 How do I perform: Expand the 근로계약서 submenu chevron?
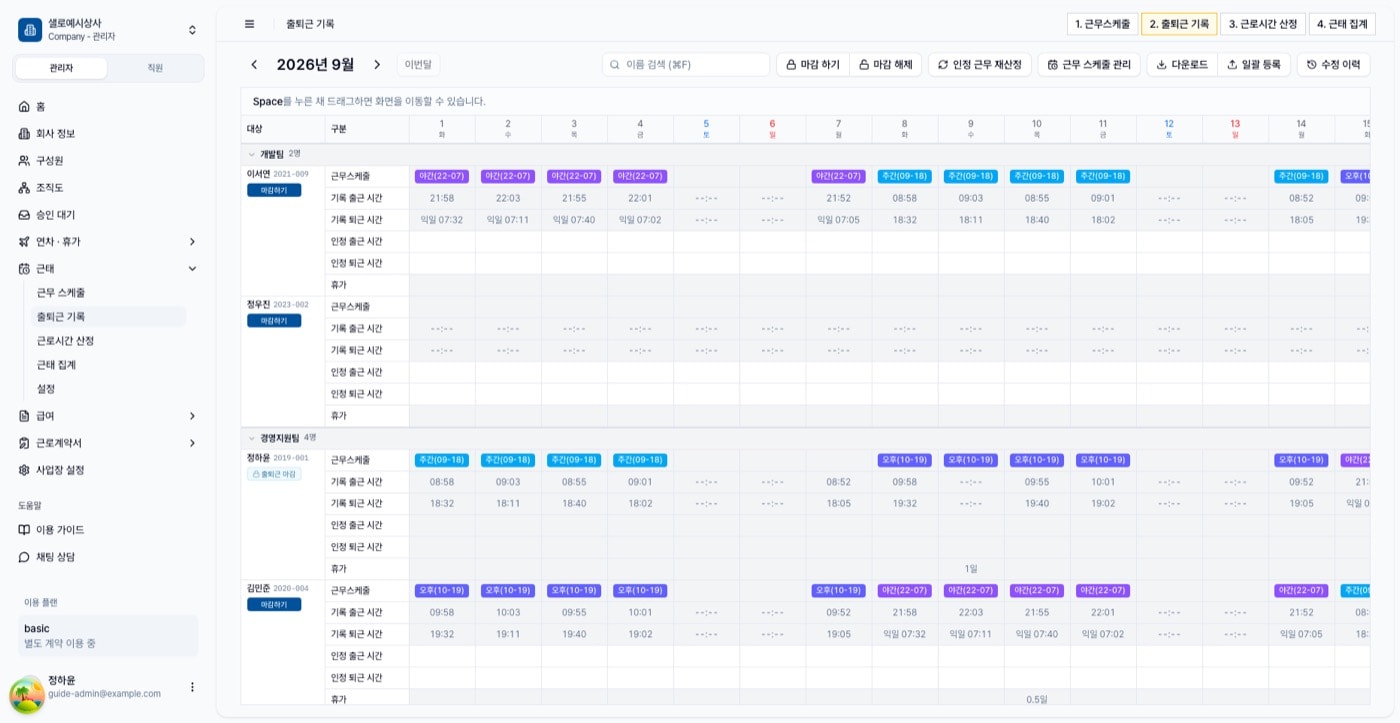pyautogui.click(x=192, y=442)
